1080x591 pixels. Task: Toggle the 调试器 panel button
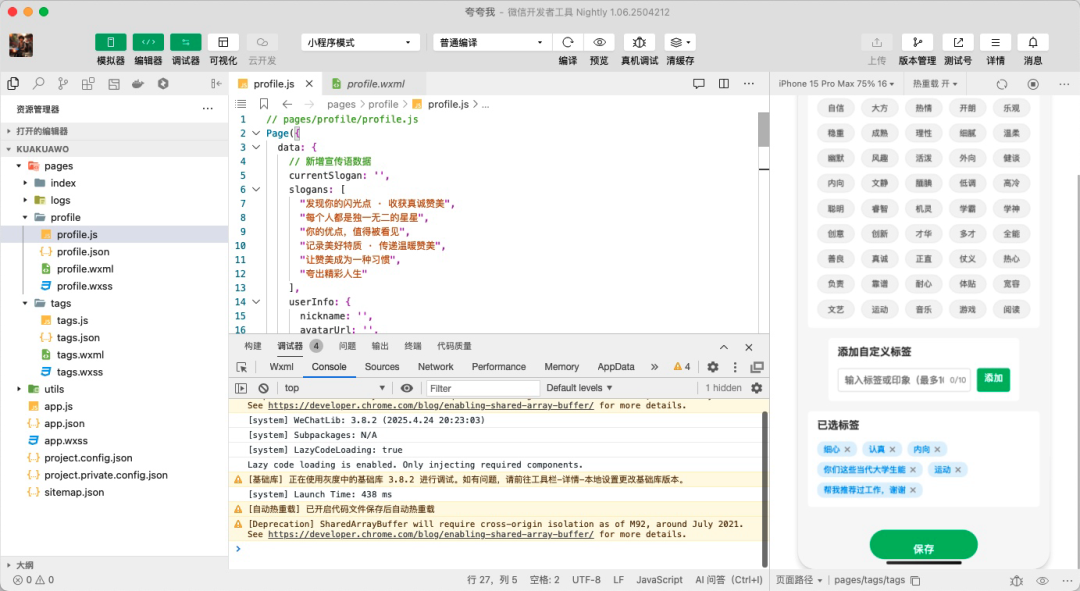coord(185,42)
